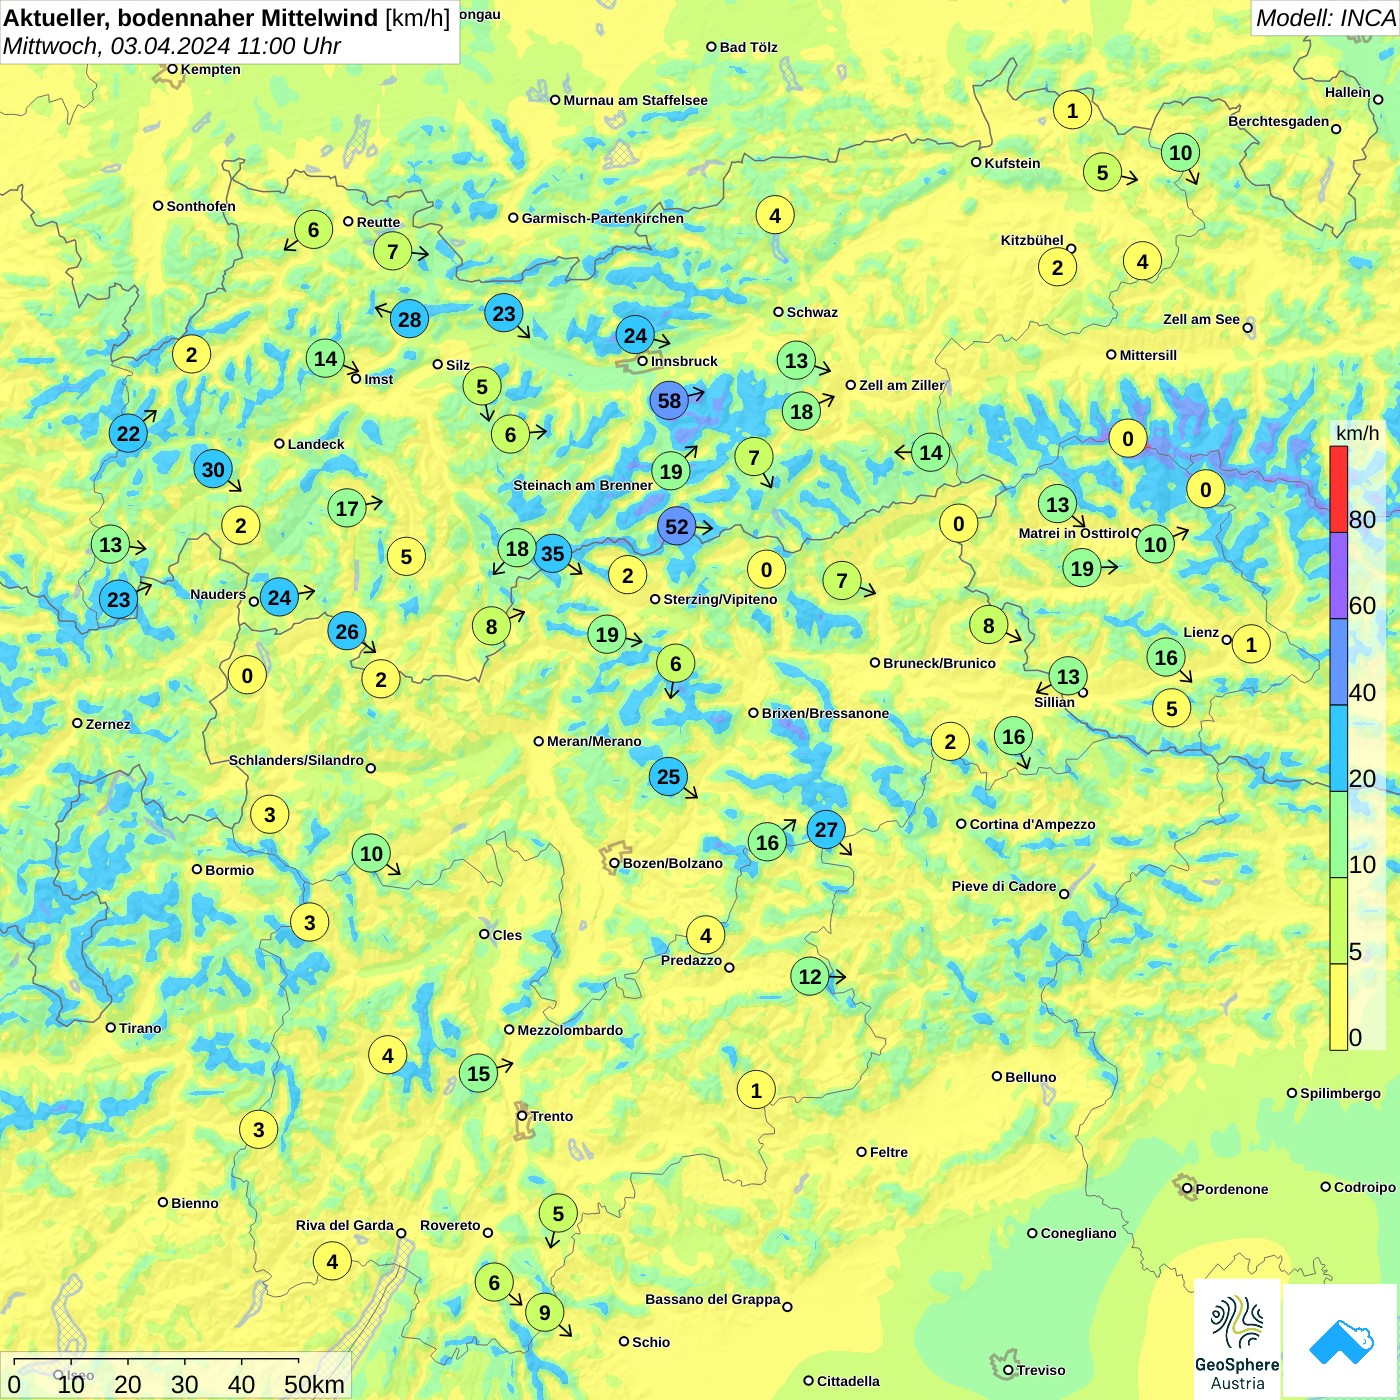Select the 5 km/h marker near Rovereto

(x=558, y=1213)
